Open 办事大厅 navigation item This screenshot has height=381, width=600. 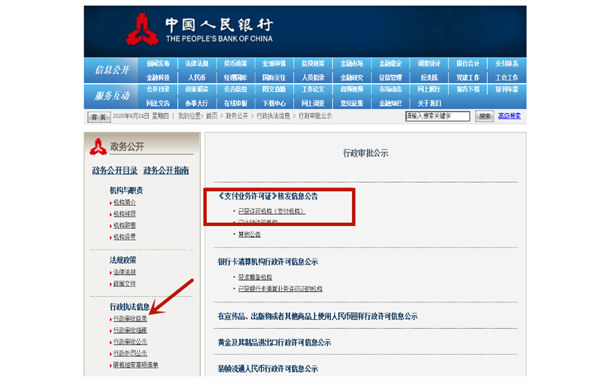[197, 103]
